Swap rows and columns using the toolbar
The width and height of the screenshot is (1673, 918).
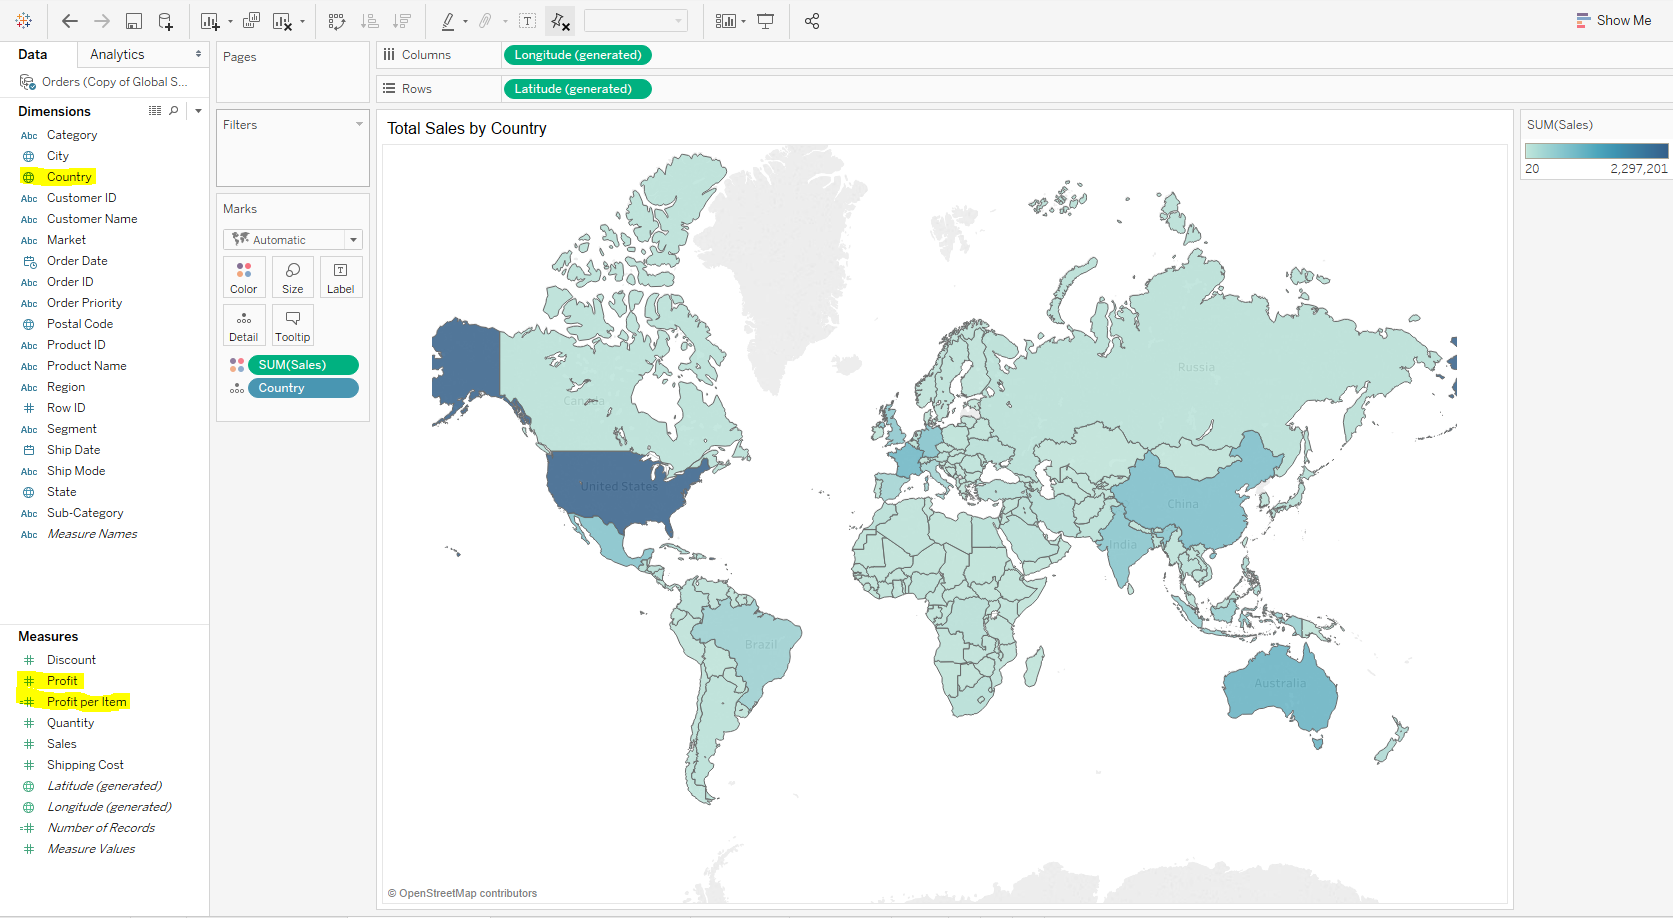point(336,20)
